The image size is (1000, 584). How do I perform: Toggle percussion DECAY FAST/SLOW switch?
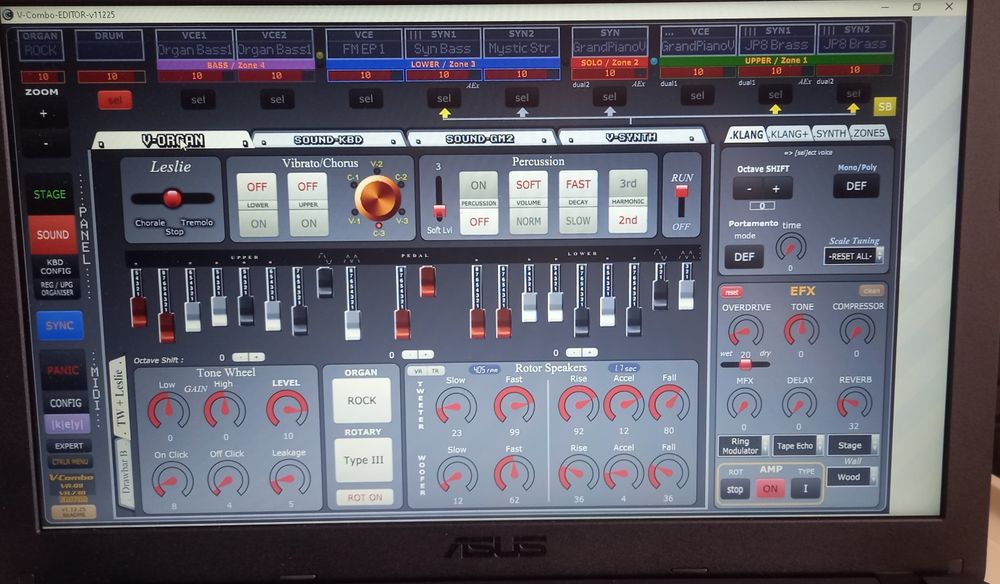point(578,201)
